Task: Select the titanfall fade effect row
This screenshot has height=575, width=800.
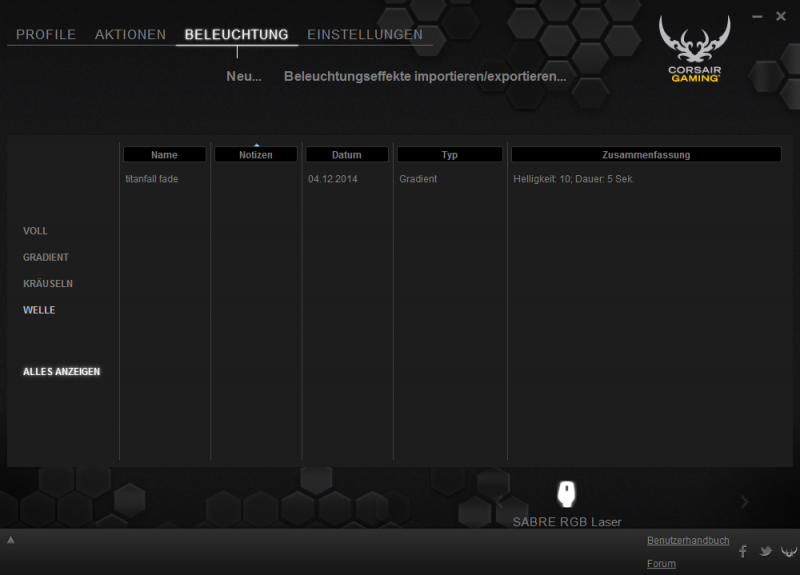Action: coord(152,179)
